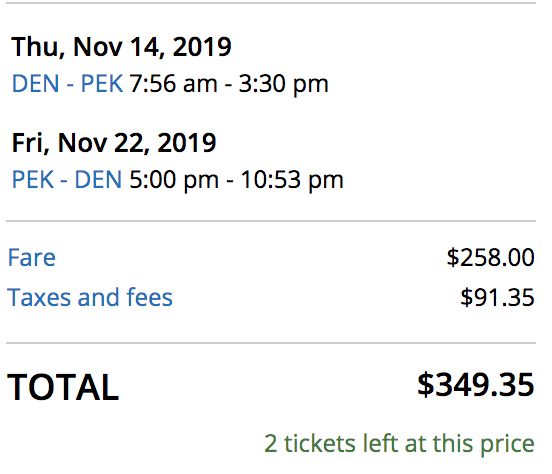Click the $349.35 total price
The height and width of the screenshot is (474, 552).
(476, 385)
